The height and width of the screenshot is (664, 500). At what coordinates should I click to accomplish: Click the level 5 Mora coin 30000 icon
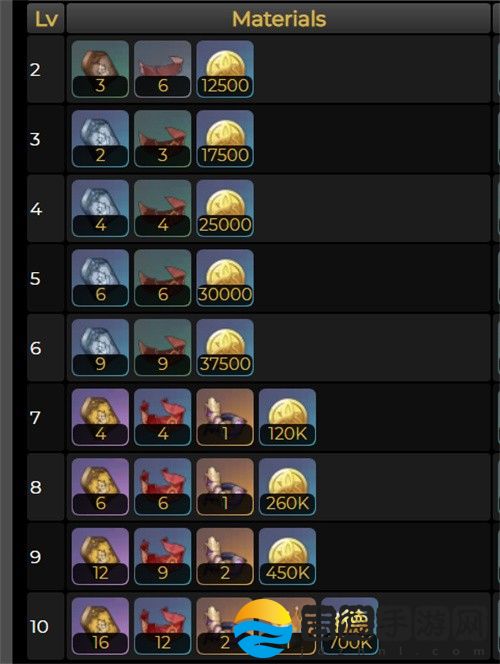coord(225,278)
